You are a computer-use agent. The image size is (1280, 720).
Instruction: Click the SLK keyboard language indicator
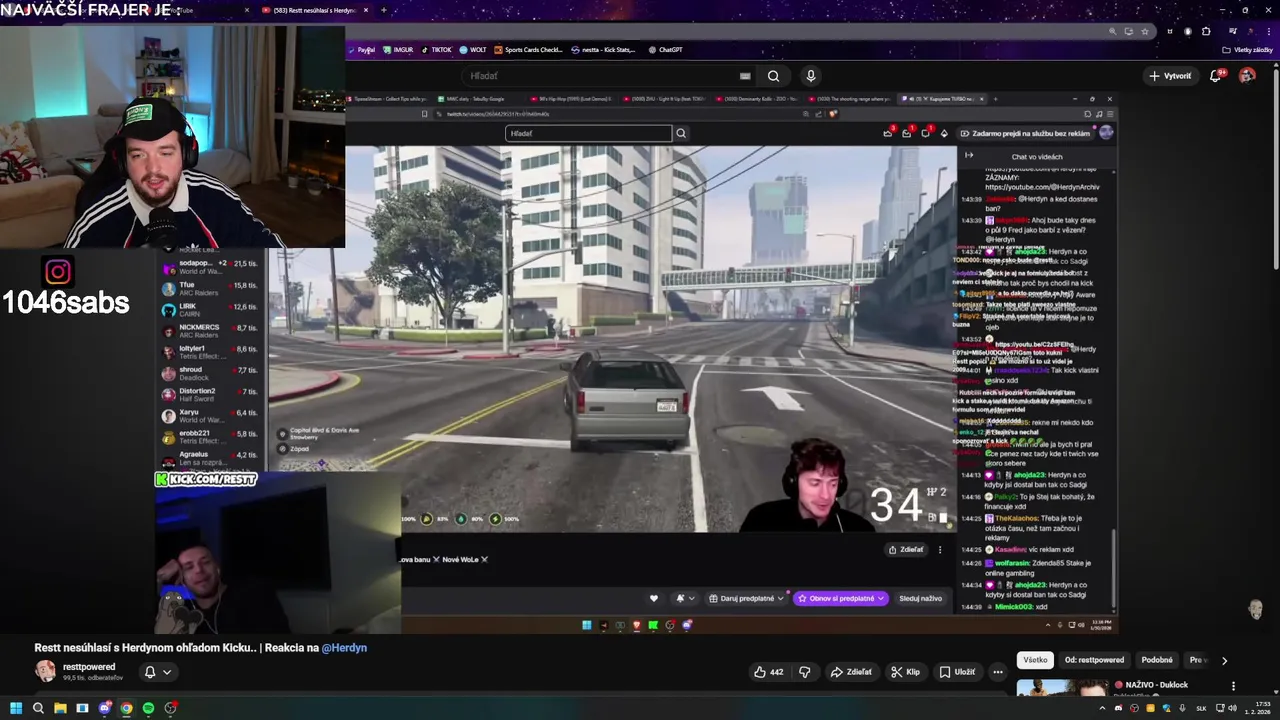pos(1201,708)
